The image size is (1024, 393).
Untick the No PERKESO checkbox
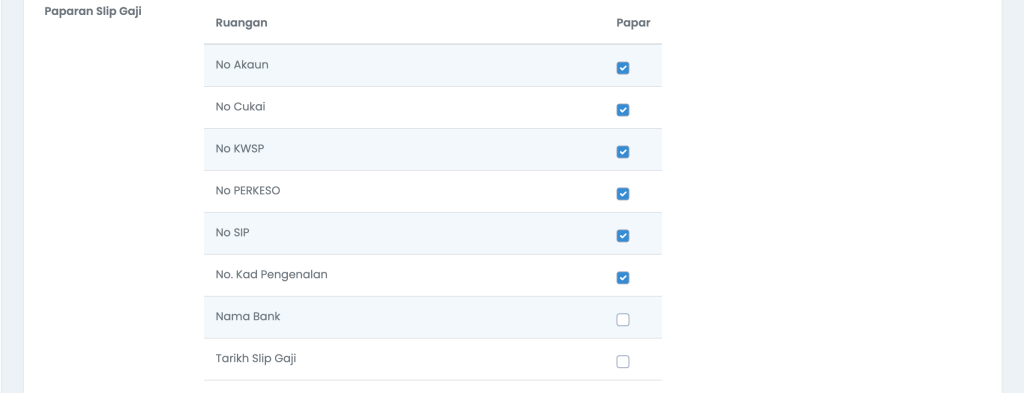(x=622, y=194)
